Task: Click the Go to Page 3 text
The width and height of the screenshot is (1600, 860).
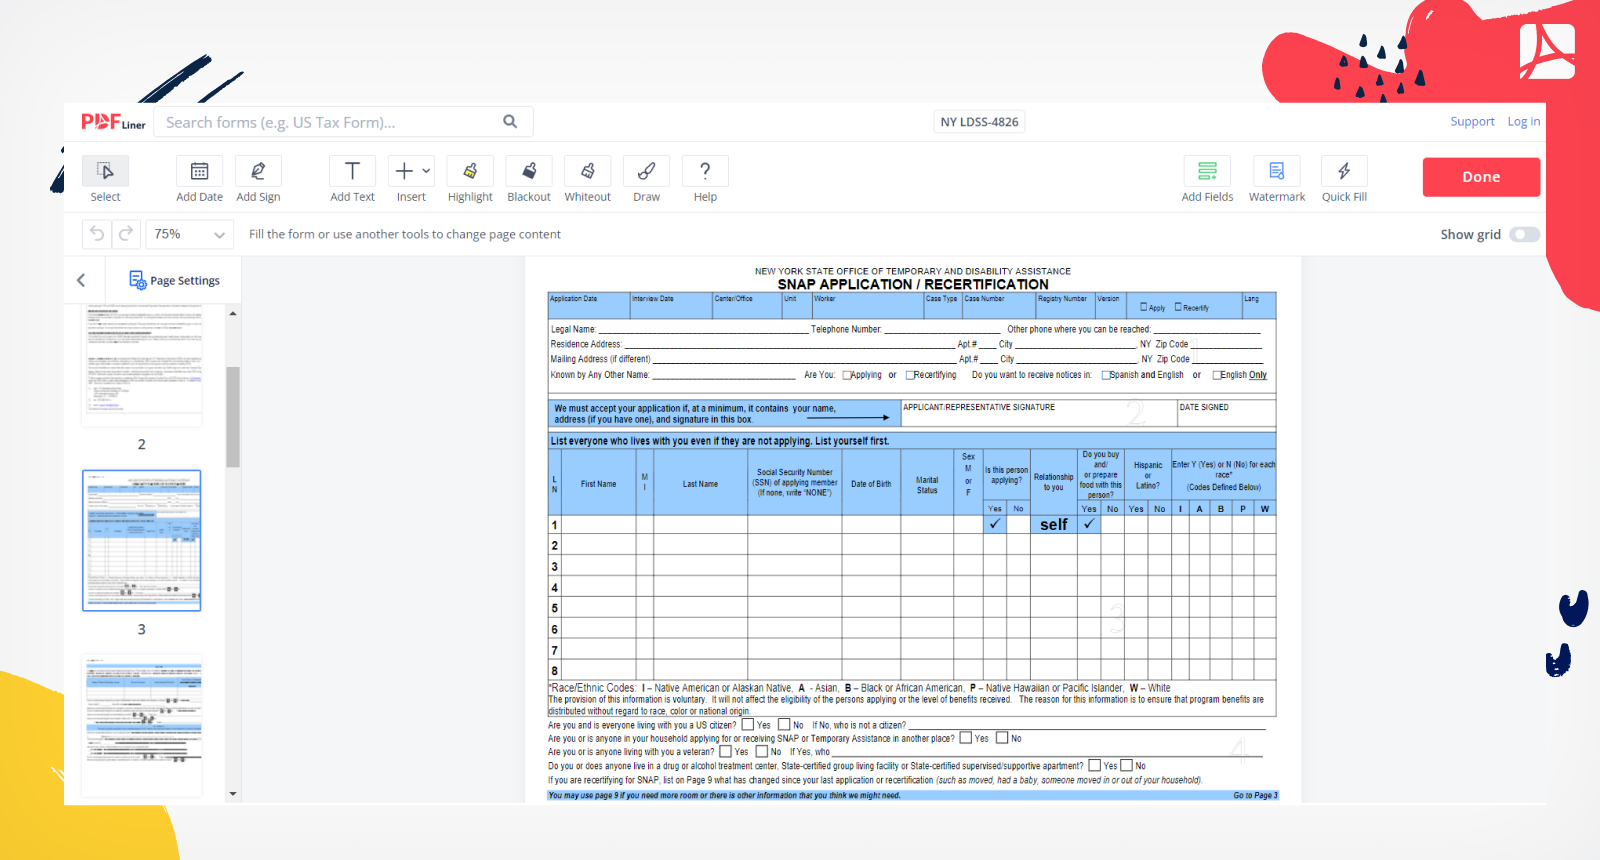Action: click(1255, 796)
